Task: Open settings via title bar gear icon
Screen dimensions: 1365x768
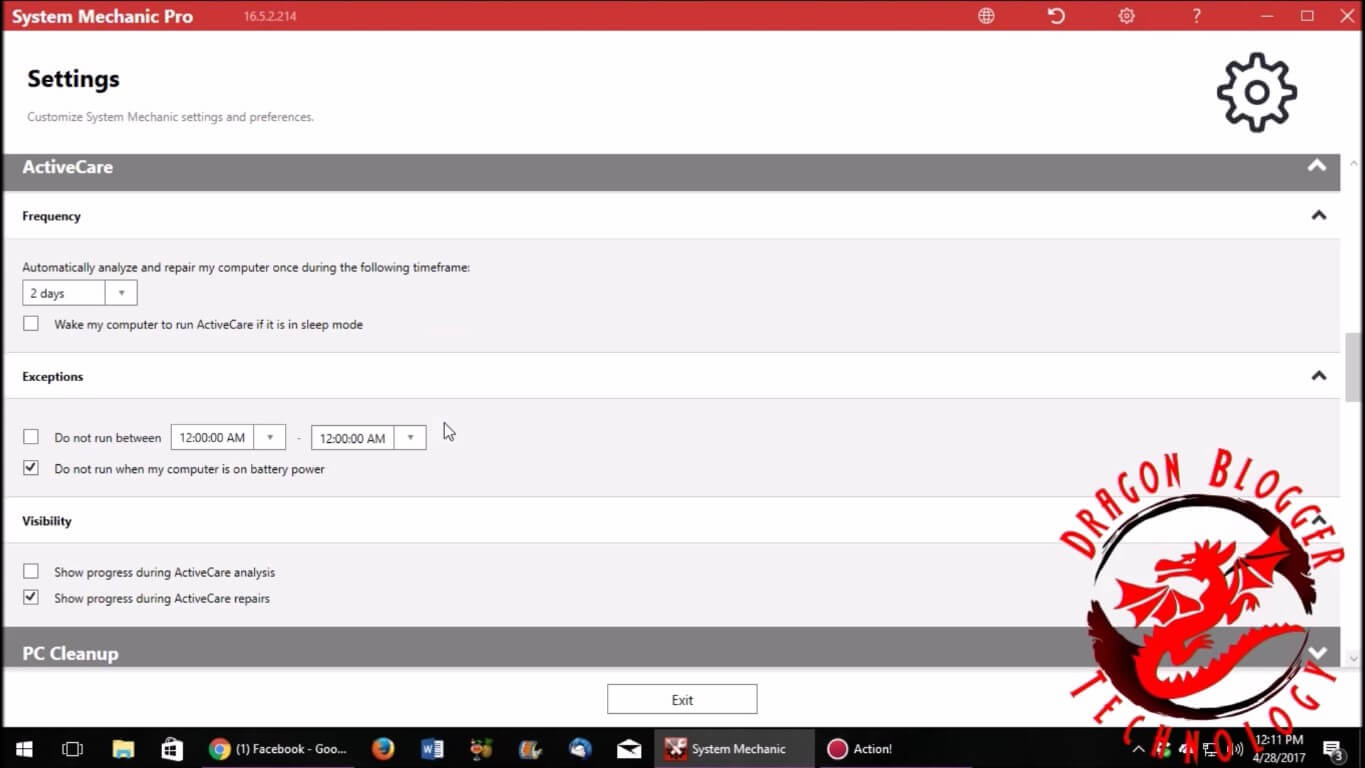Action: point(1126,16)
